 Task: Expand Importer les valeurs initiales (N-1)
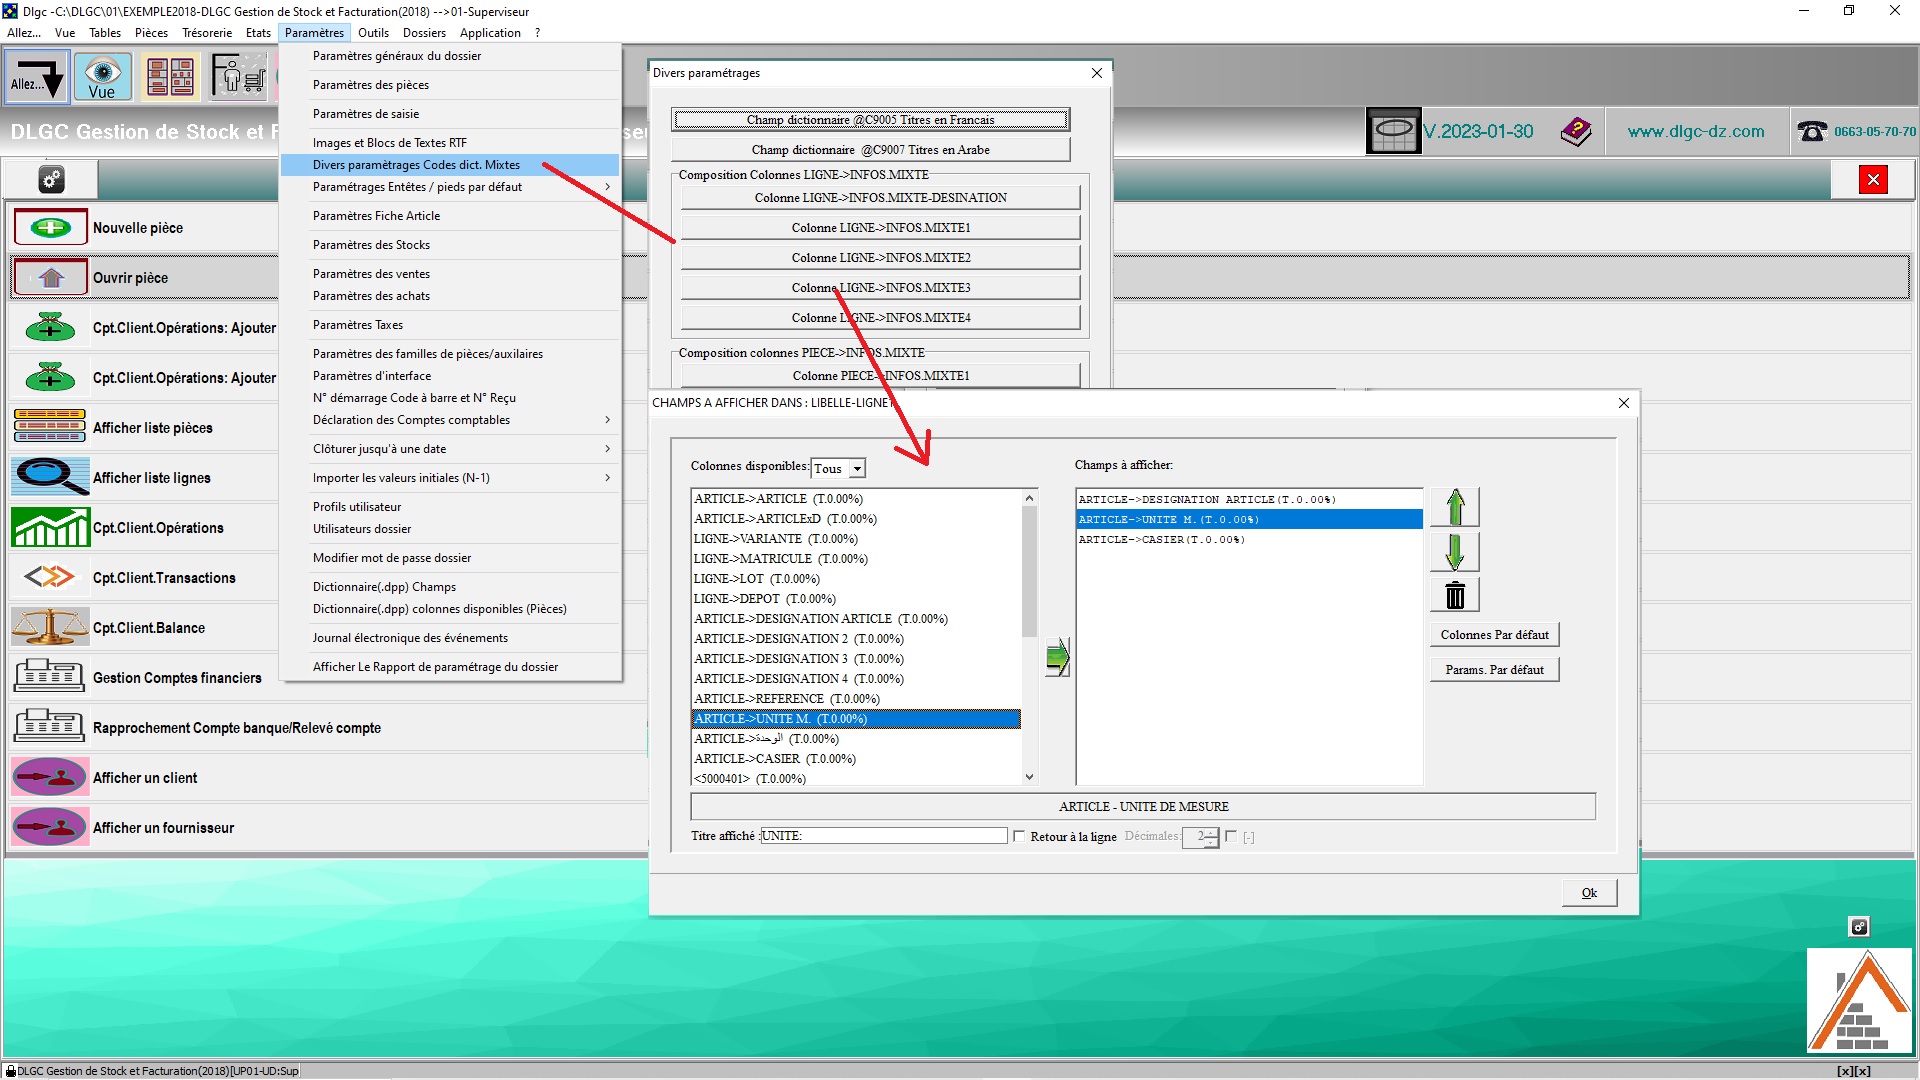[x=450, y=478]
